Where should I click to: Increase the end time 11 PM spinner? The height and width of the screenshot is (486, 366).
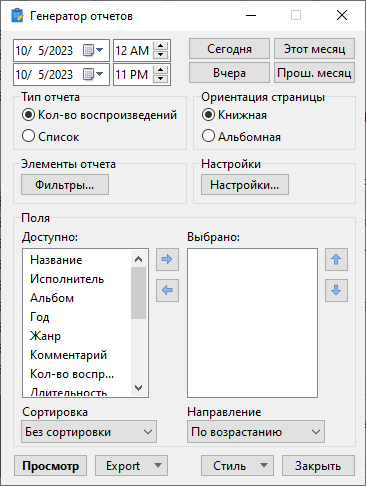pos(161,70)
